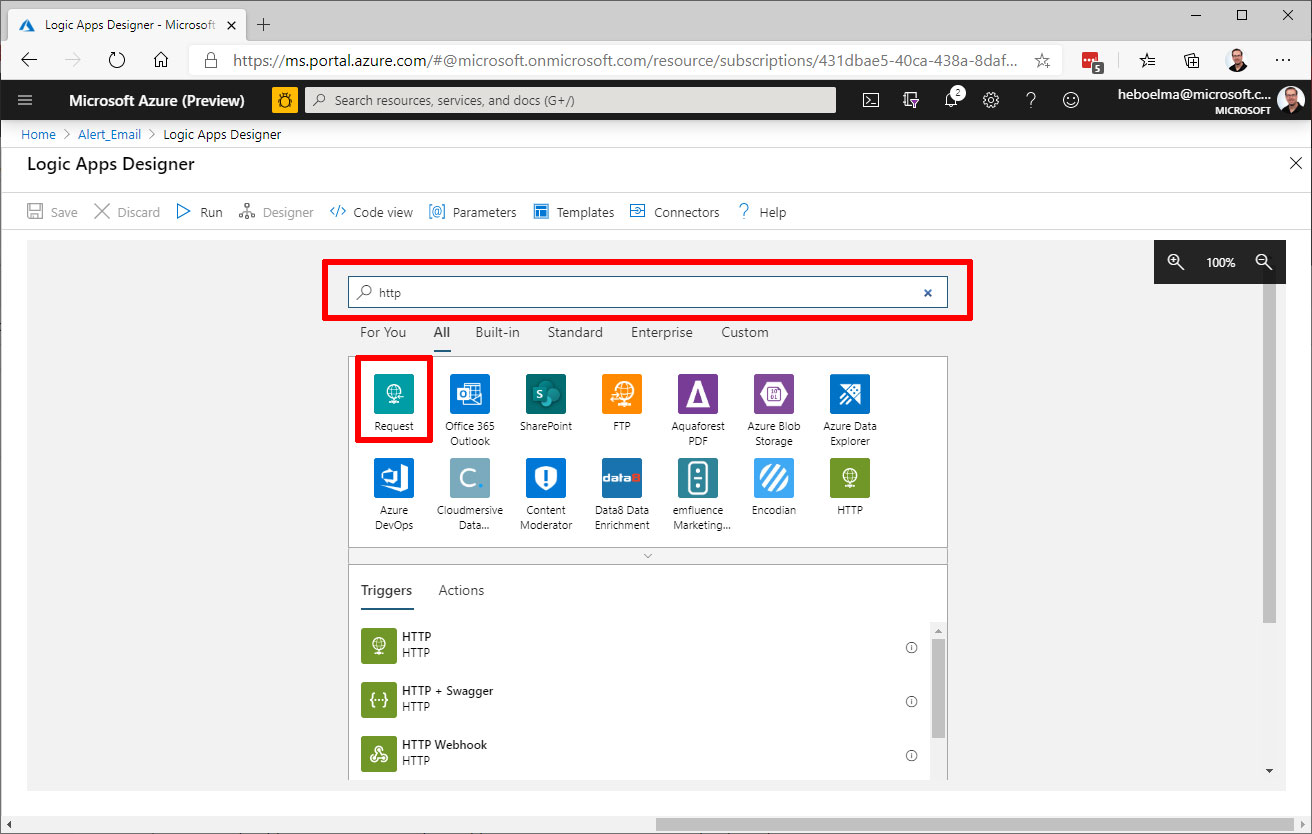View Azure notifications bell
The image size is (1312, 834).
pyautogui.click(x=952, y=100)
